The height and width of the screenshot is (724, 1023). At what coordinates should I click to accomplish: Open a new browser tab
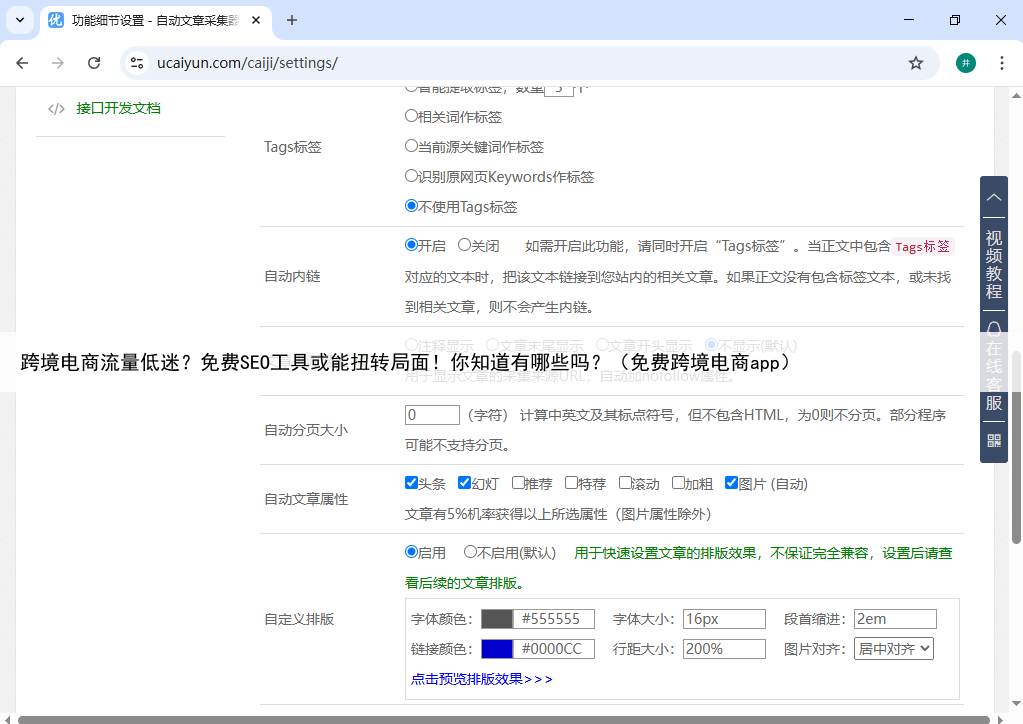(x=292, y=20)
